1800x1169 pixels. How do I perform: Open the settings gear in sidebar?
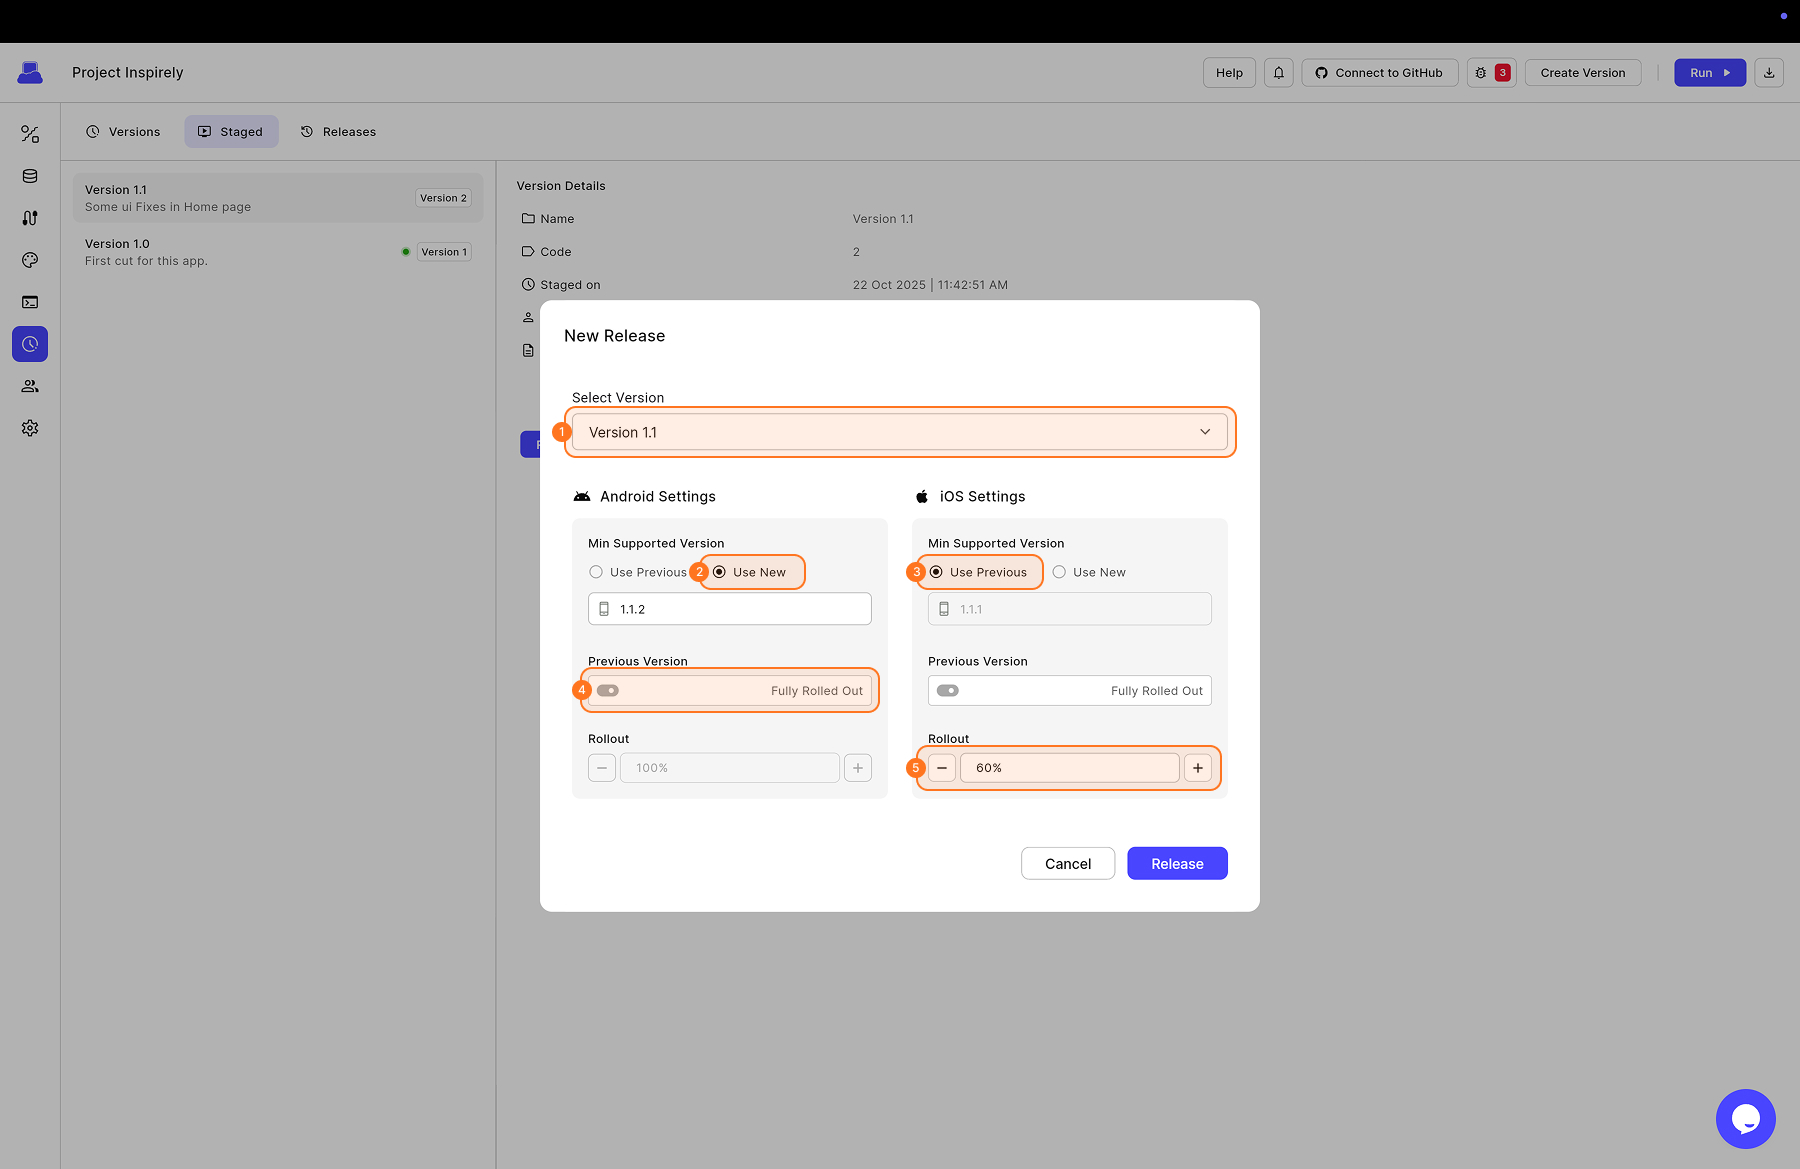30,428
